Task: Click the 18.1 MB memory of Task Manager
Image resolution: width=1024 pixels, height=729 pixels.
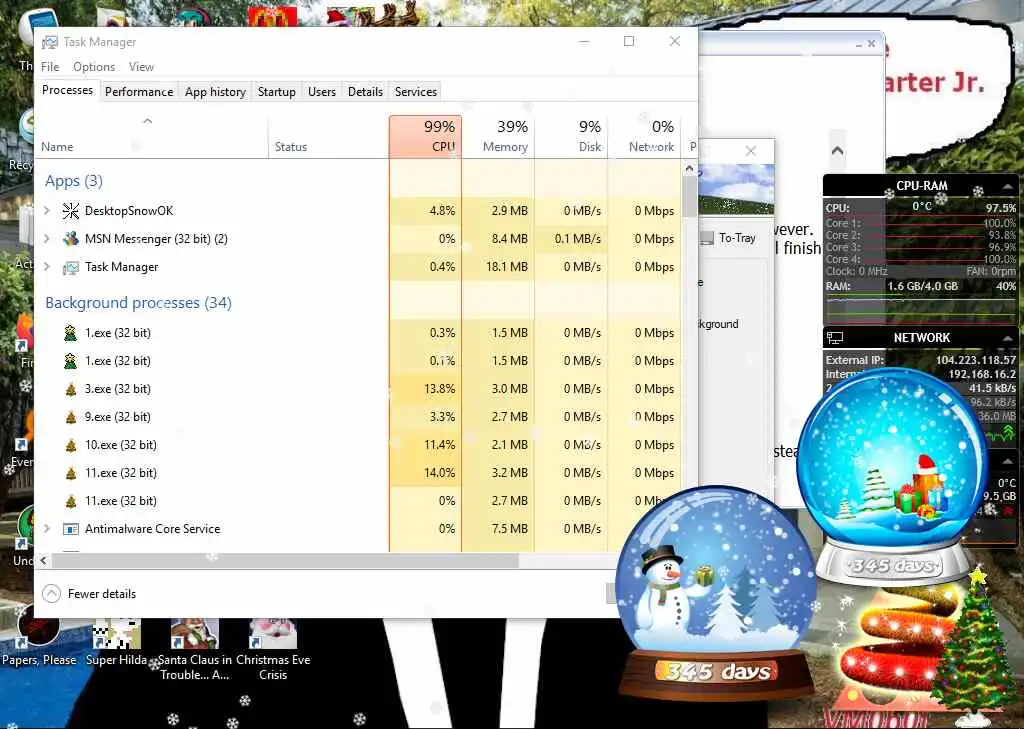Action: (507, 267)
